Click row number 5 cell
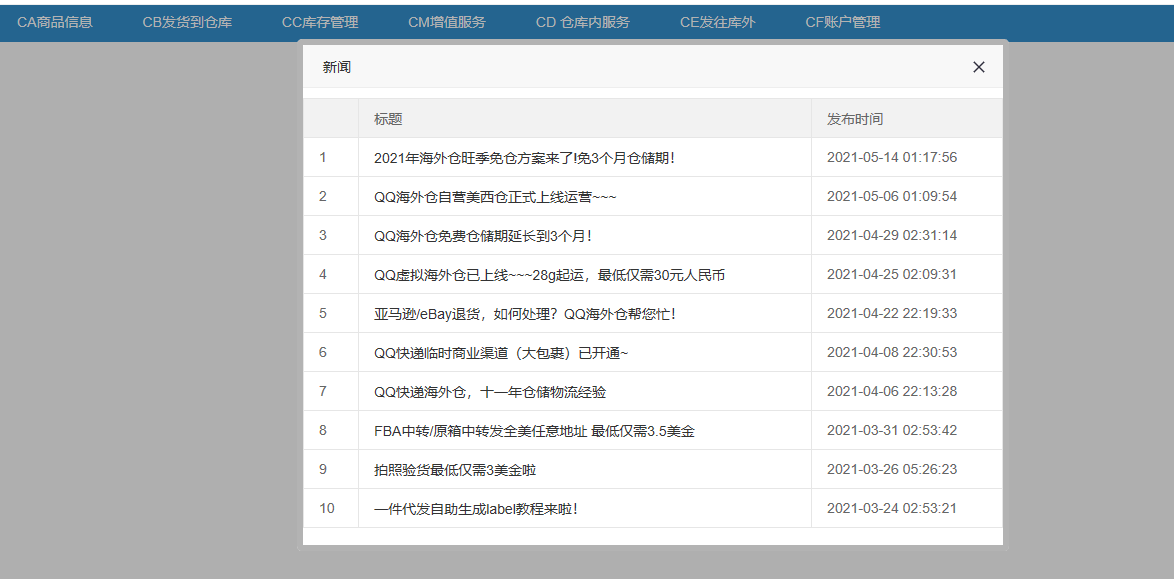 331,313
